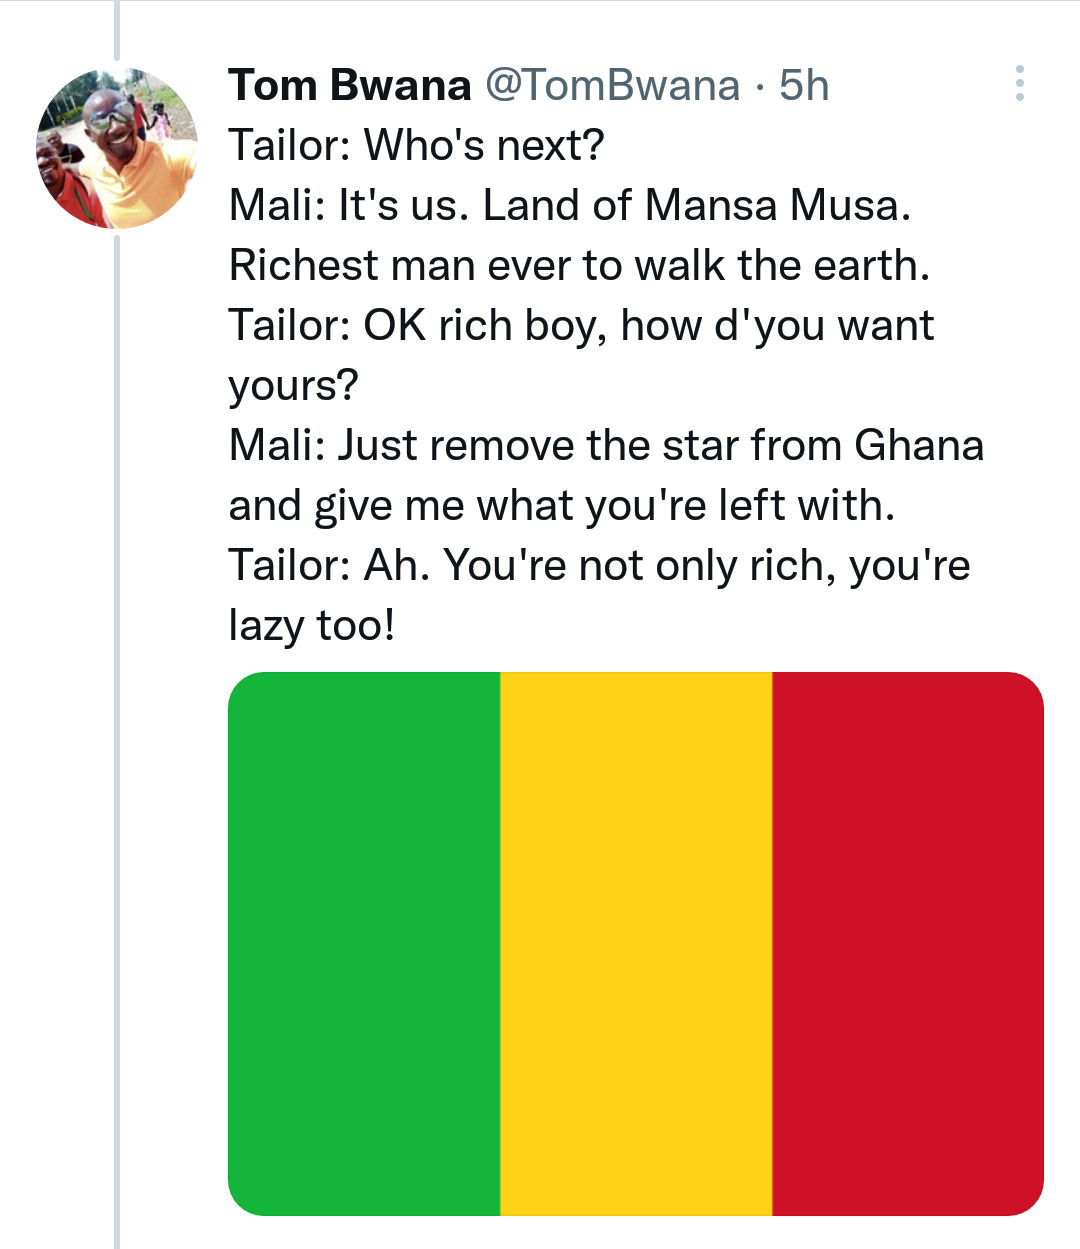This screenshot has height=1249, width=1080.
Task: Click the word "Ghana" in the tweet
Action: coord(919,446)
